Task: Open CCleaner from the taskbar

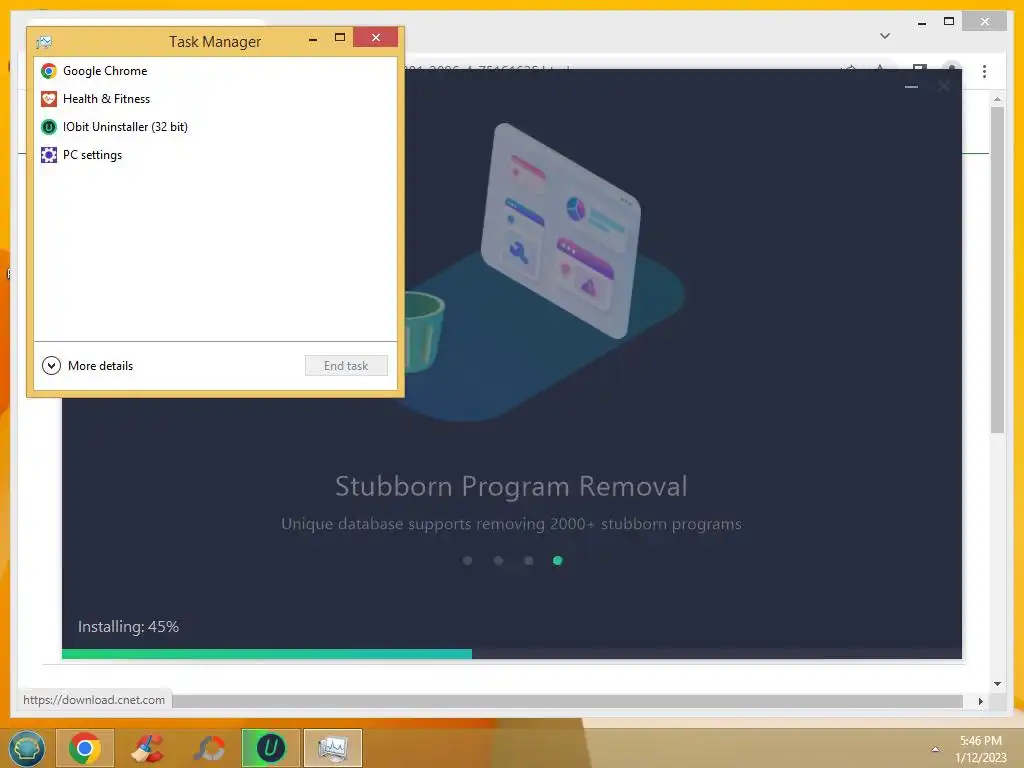Action: [x=148, y=748]
